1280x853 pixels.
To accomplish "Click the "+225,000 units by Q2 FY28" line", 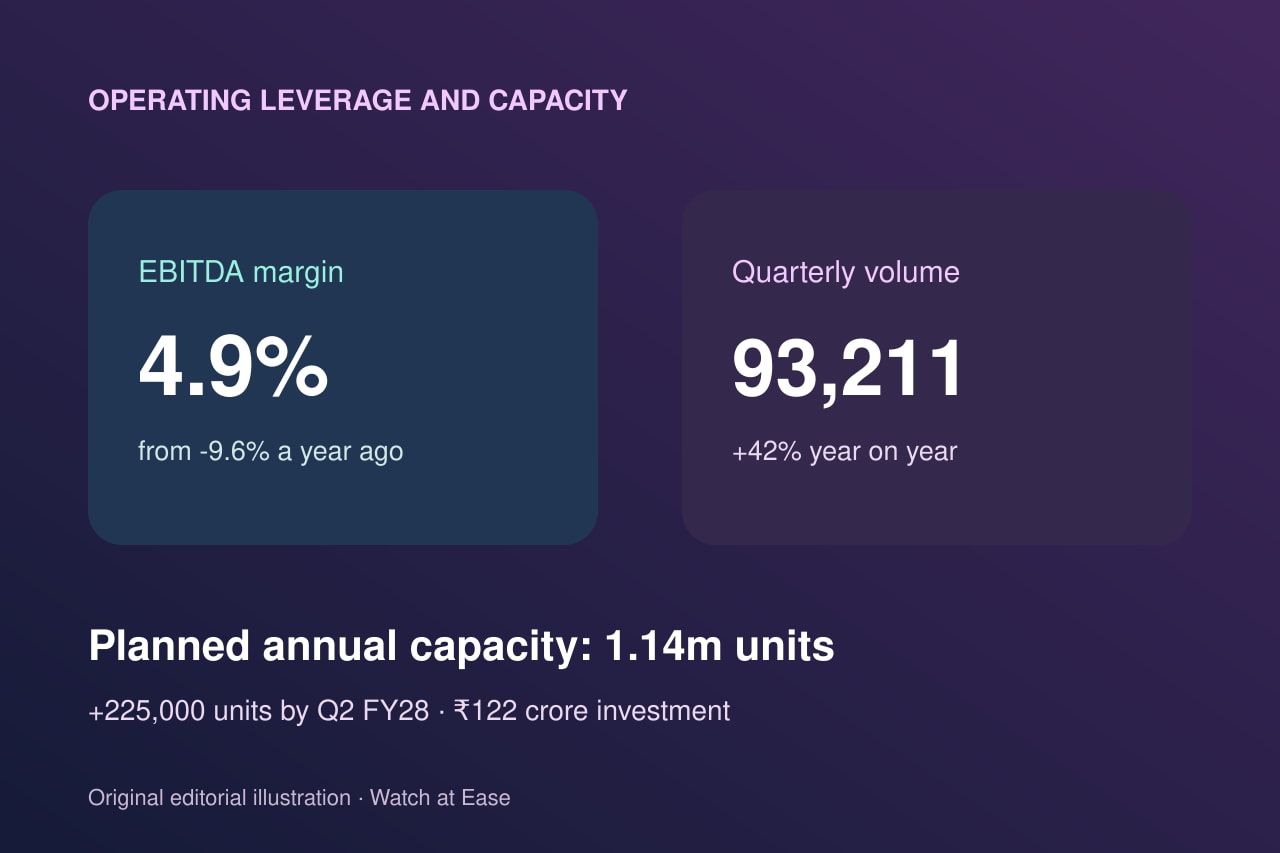I will click(x=409, y=711).
